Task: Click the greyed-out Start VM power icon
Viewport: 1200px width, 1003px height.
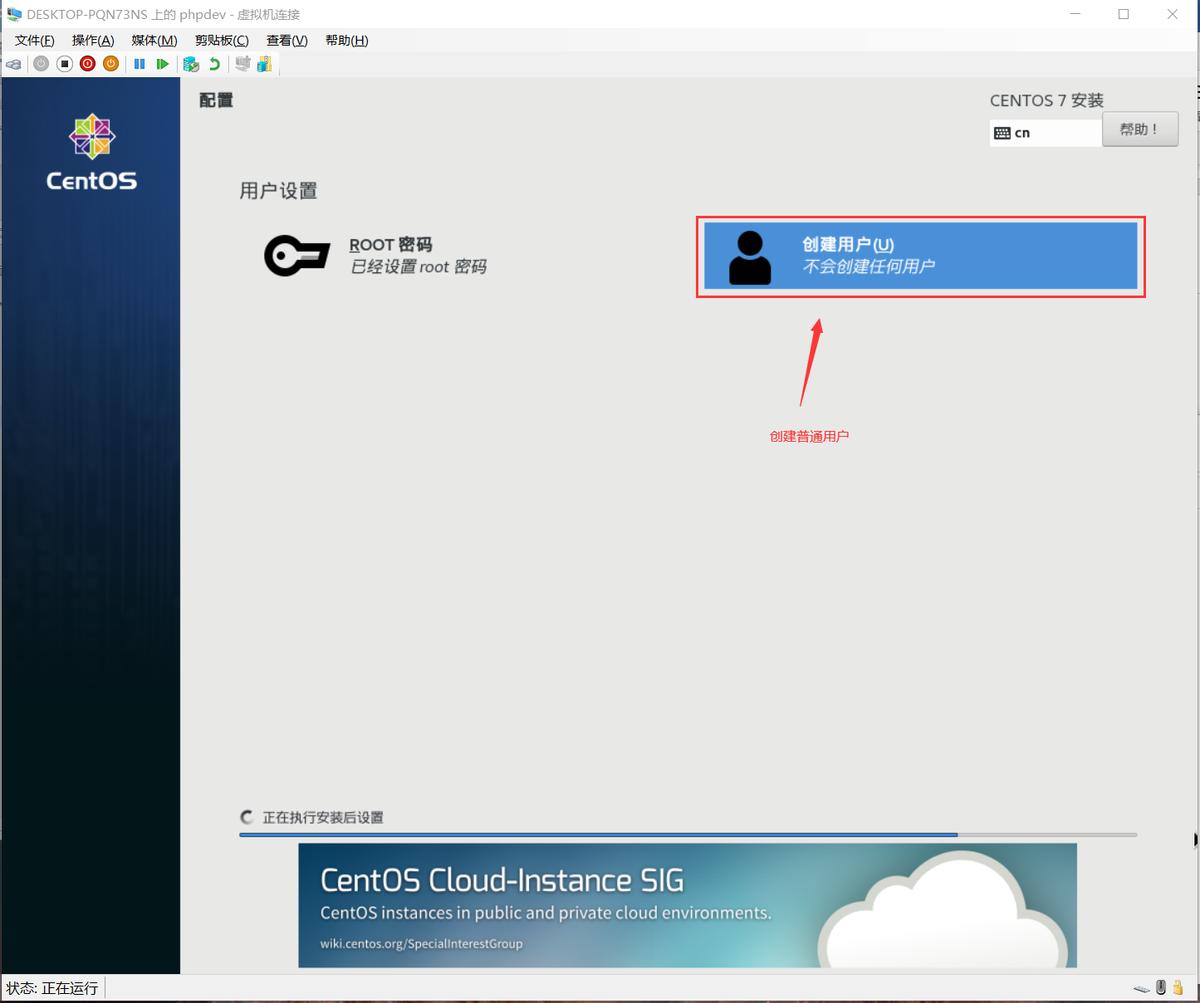Action: [x=41, y=64]
